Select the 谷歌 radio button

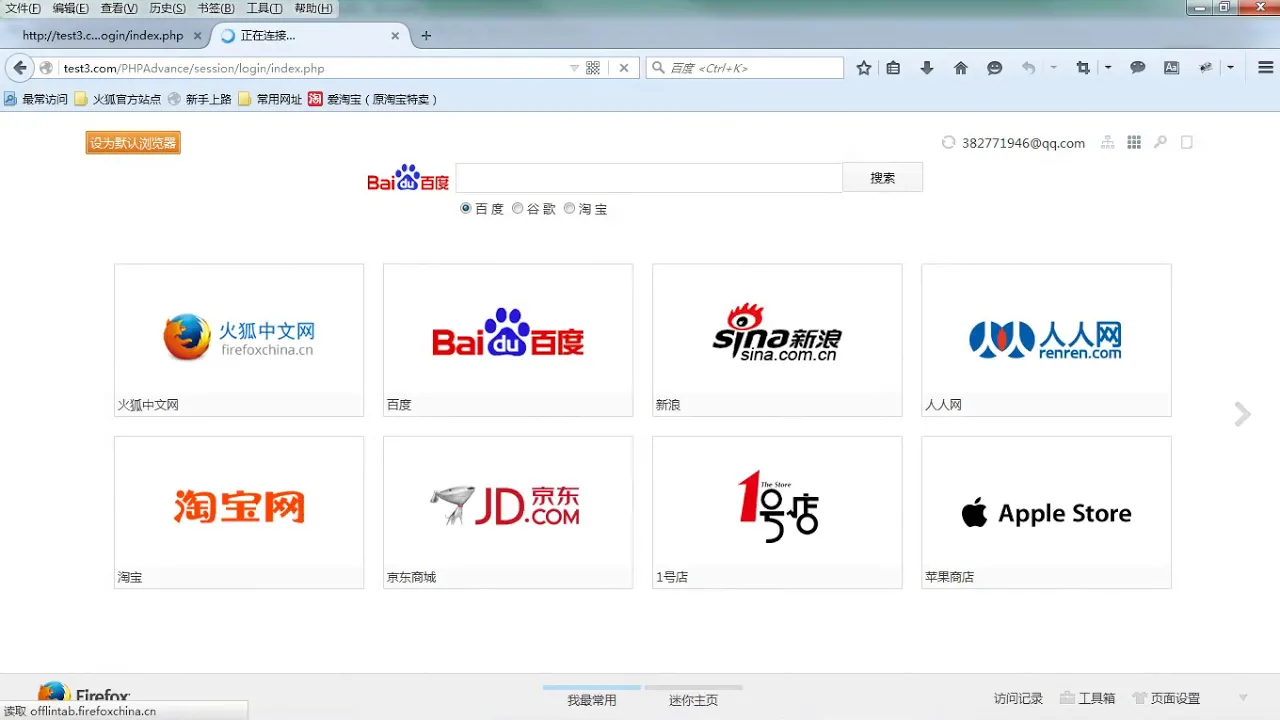tap(518, 209)
